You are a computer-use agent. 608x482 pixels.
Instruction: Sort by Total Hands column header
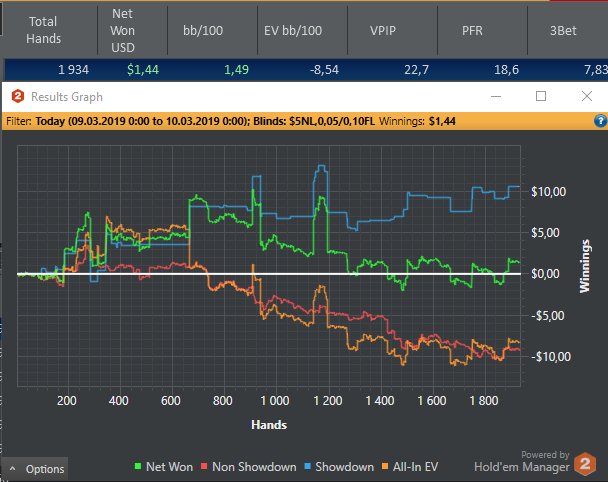tap(45, 30)
